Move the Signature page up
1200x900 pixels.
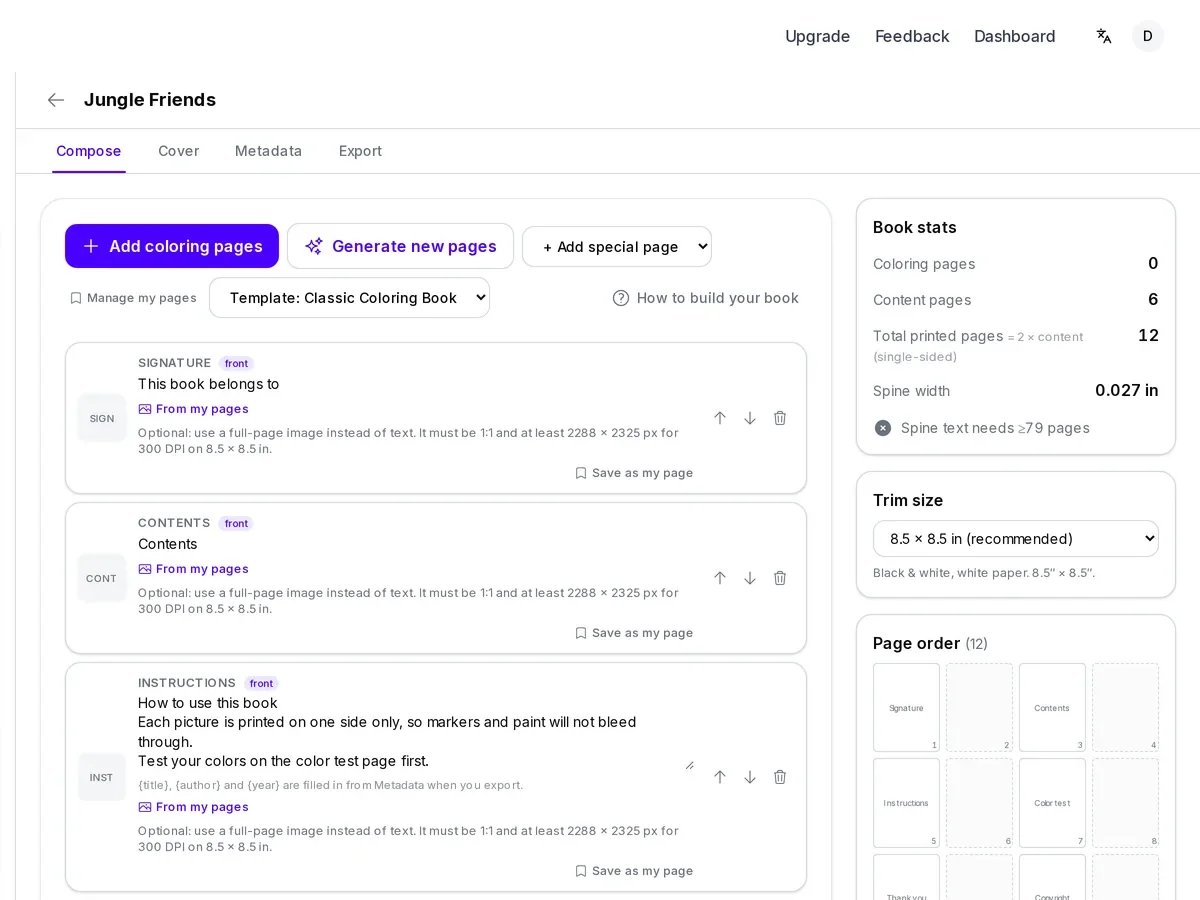point(720,418)
